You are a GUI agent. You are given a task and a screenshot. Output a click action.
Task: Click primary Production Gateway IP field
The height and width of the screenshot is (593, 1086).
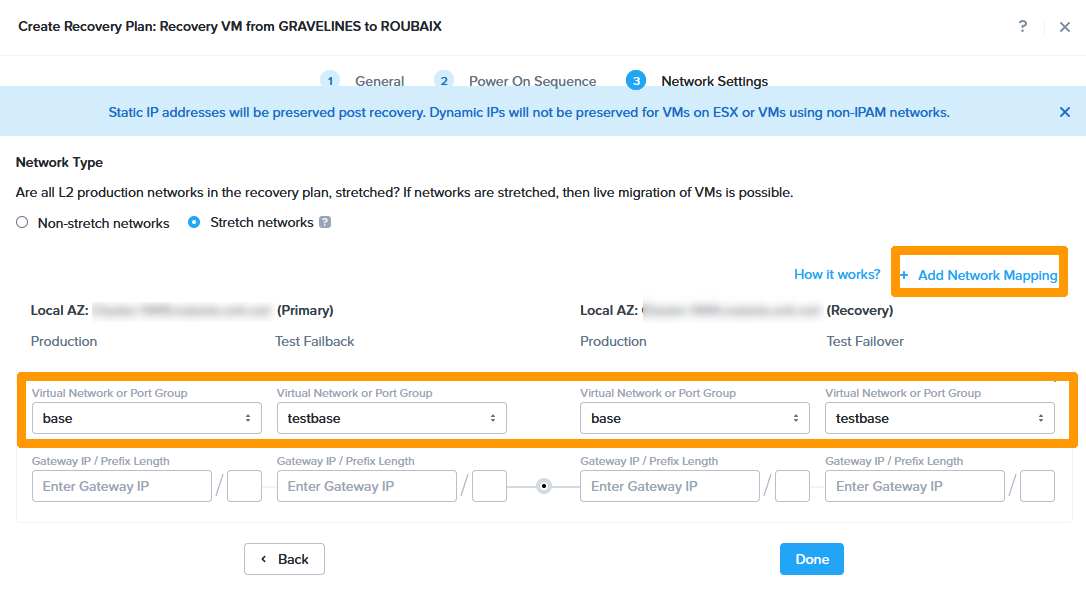tap(121, 487)
